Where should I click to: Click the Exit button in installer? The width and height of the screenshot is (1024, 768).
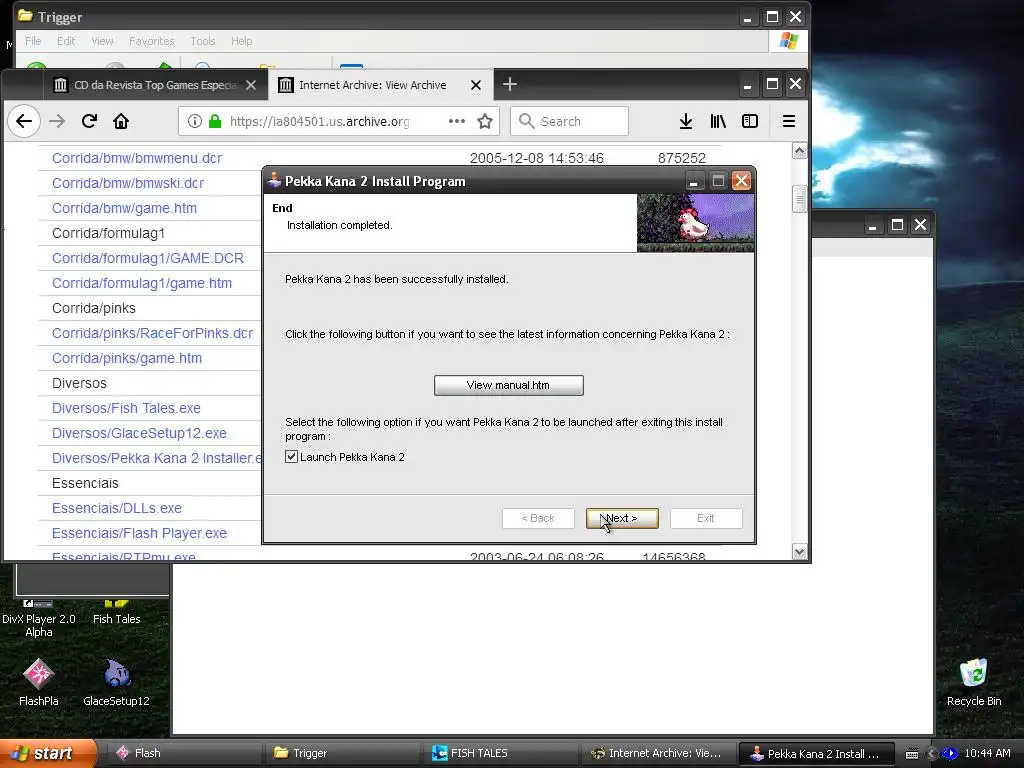point(706,519)
